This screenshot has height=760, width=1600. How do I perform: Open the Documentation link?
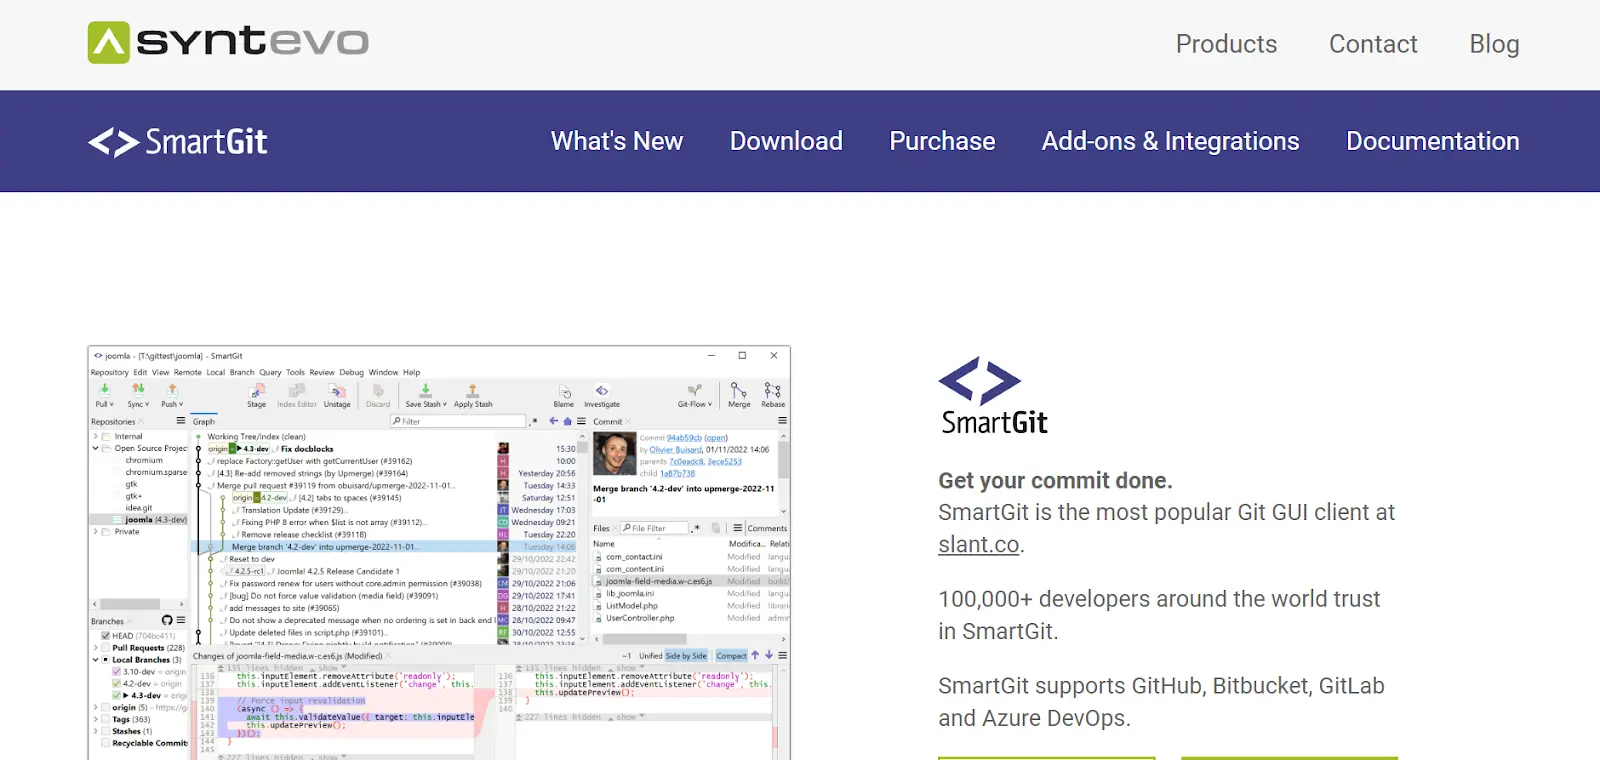1432,141
